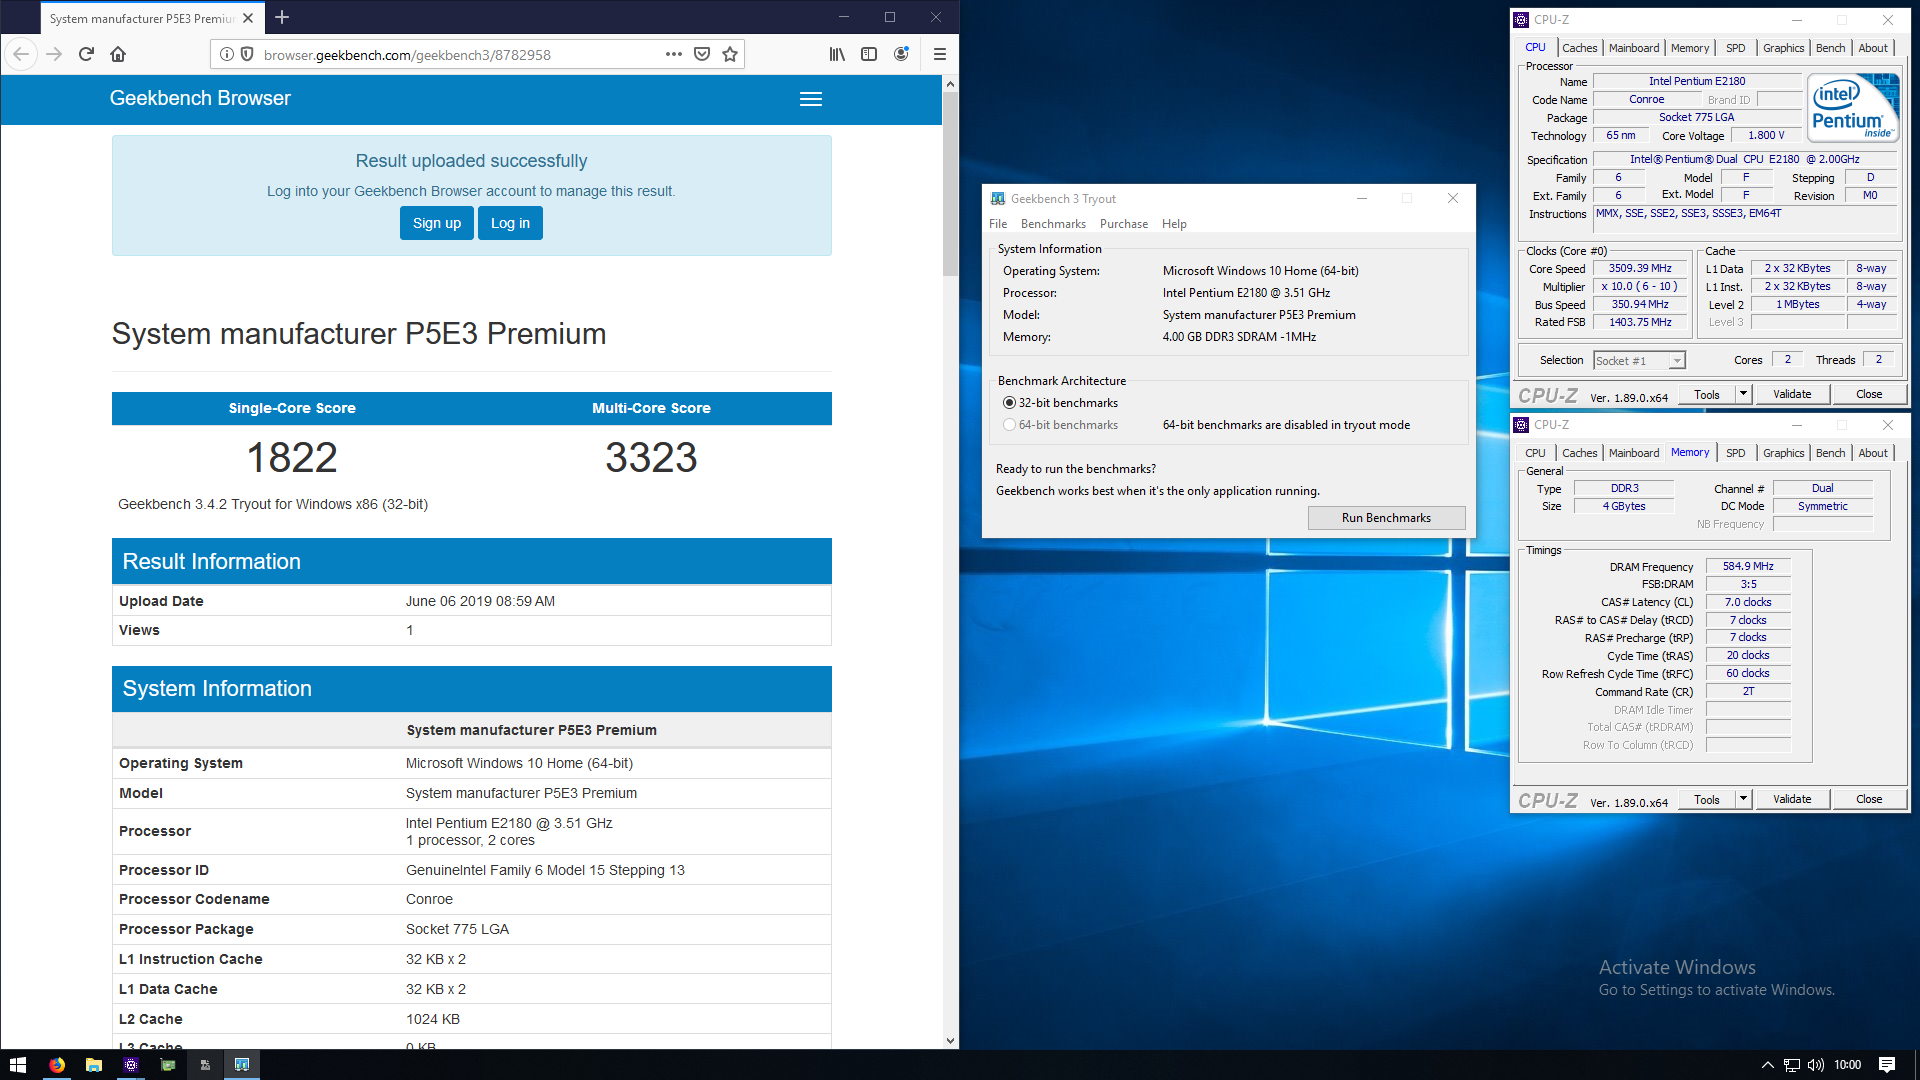
Task: Click Run Benchmarks in Geekbench 3
Action: (1386, 518)
